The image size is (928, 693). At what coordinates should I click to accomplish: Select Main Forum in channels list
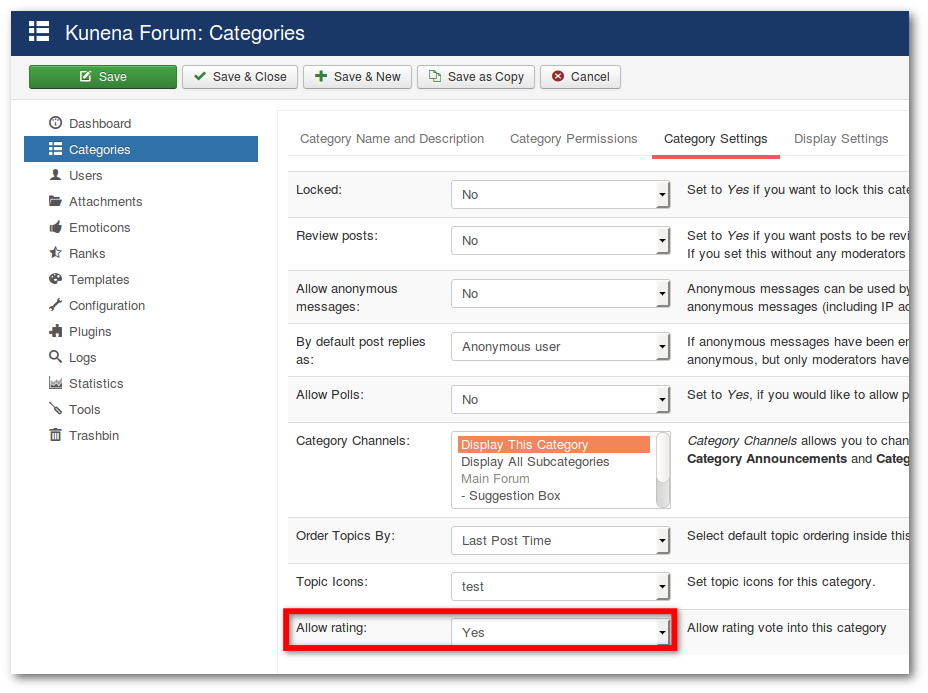553,479
